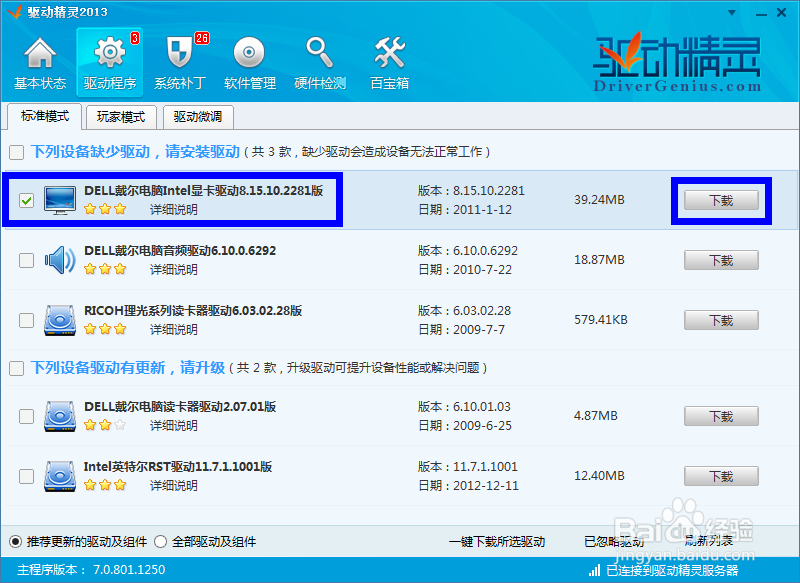Check the DELL音频驱动6.10.0.6292 checkbox
The image size is (800, 583).
[27, 261]
